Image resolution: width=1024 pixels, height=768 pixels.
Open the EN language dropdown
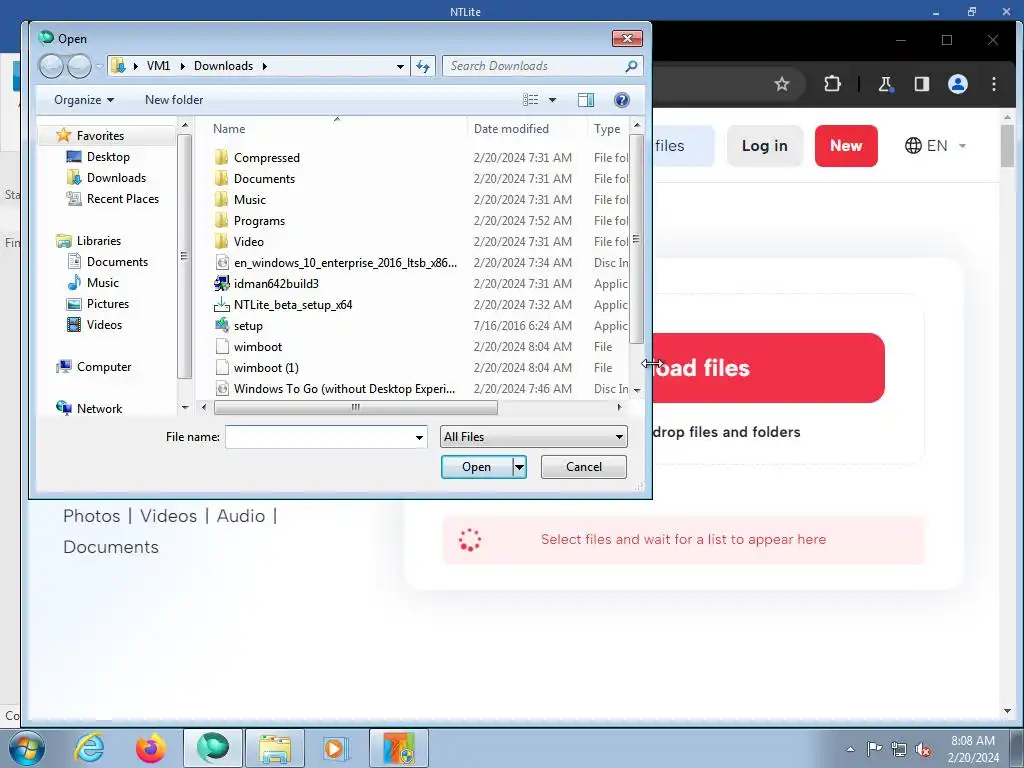(x=935, y=146)
